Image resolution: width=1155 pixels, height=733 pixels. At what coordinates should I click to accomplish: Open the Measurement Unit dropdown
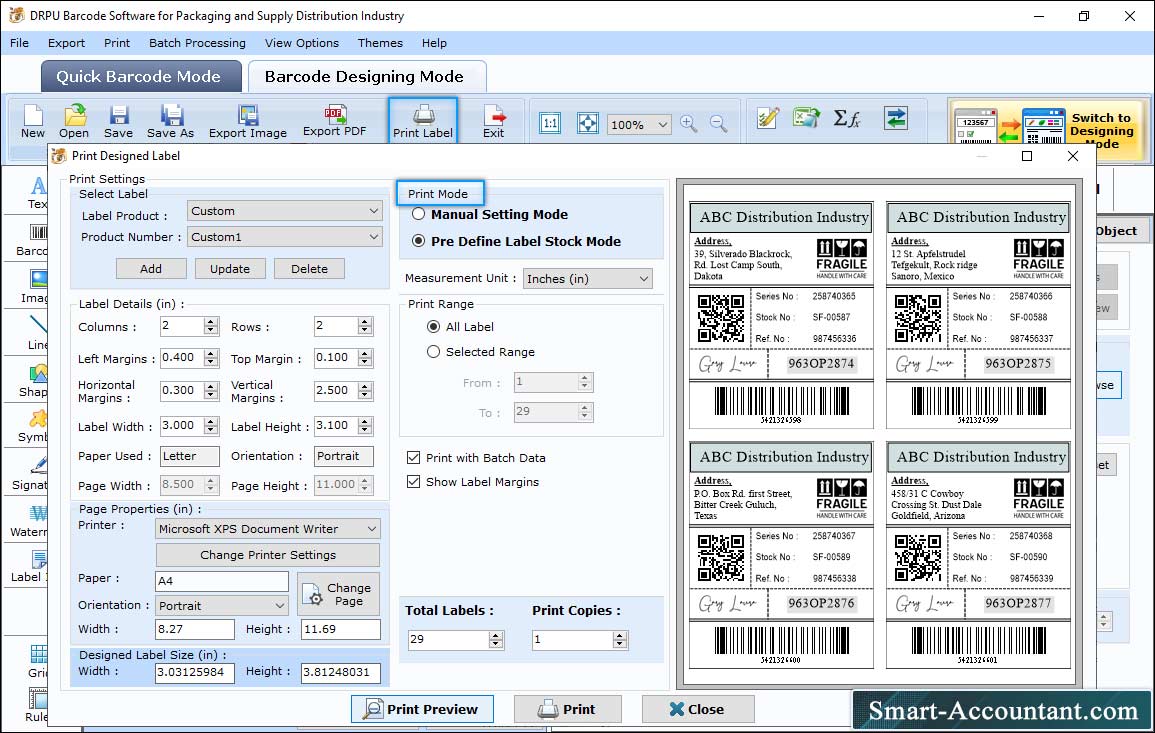[x=588, y=278]
